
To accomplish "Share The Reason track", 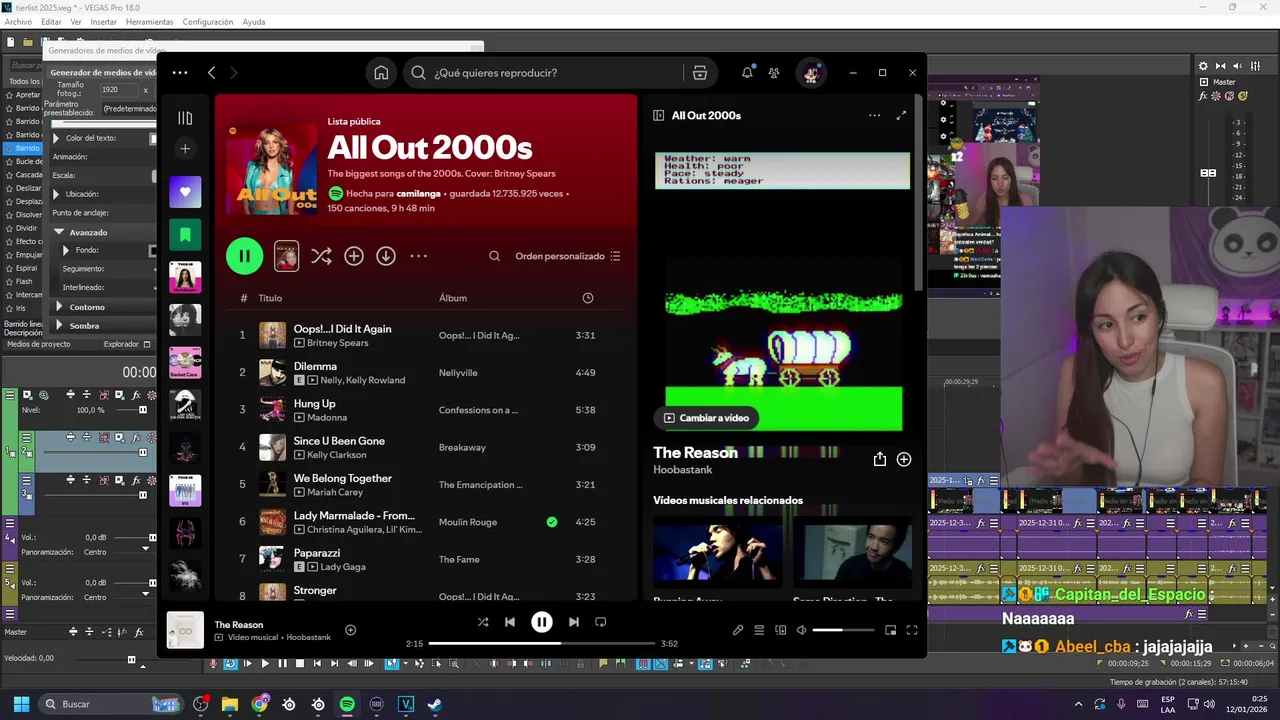I will point(880,459).
